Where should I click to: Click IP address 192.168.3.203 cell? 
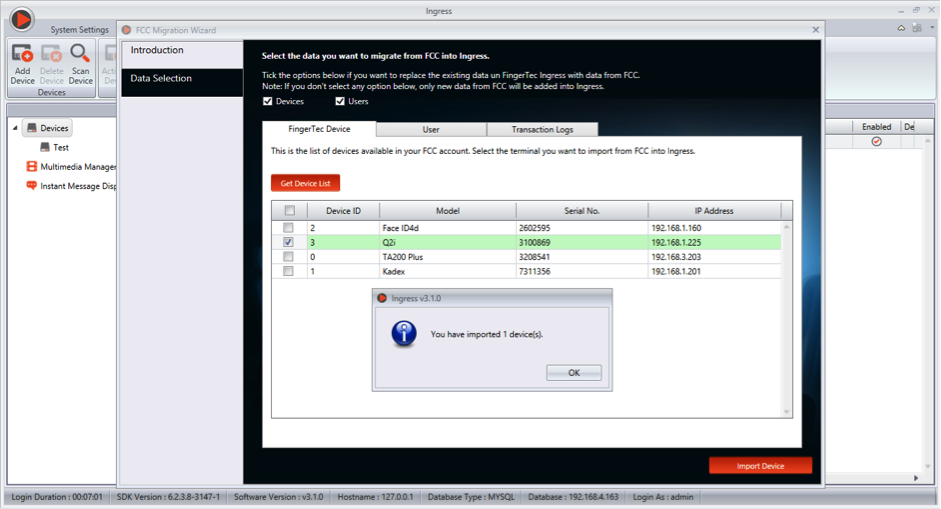(x=714, y=257)
